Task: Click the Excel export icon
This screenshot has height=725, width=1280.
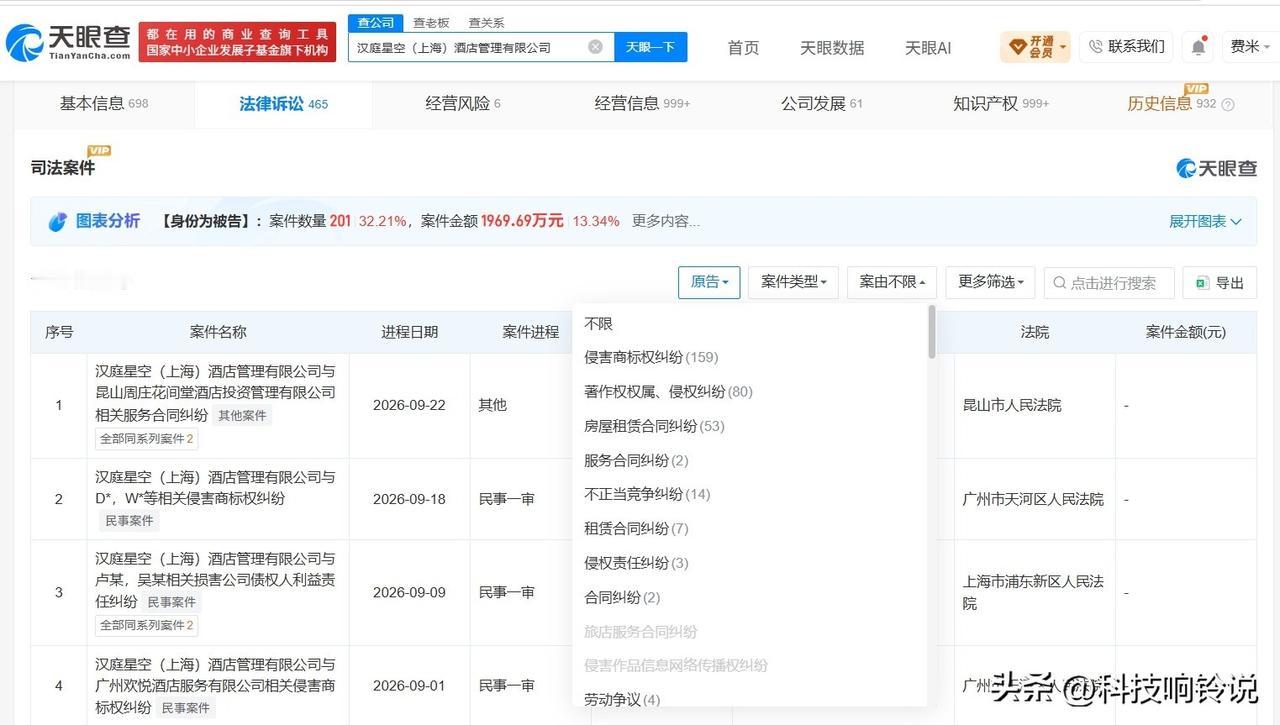Action: 1202,283
